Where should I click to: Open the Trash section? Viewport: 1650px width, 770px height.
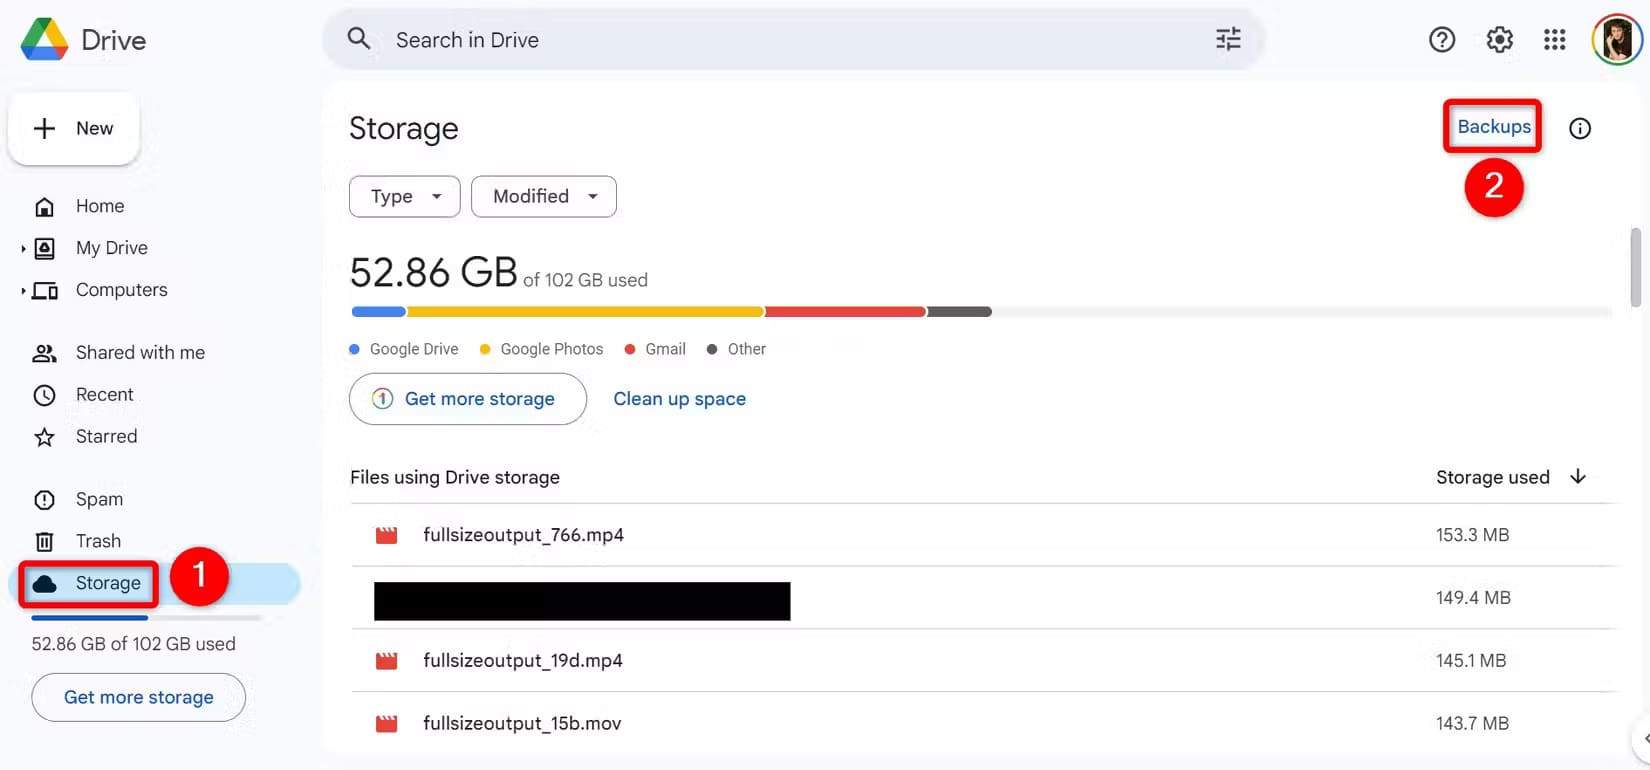click(98, 541)
